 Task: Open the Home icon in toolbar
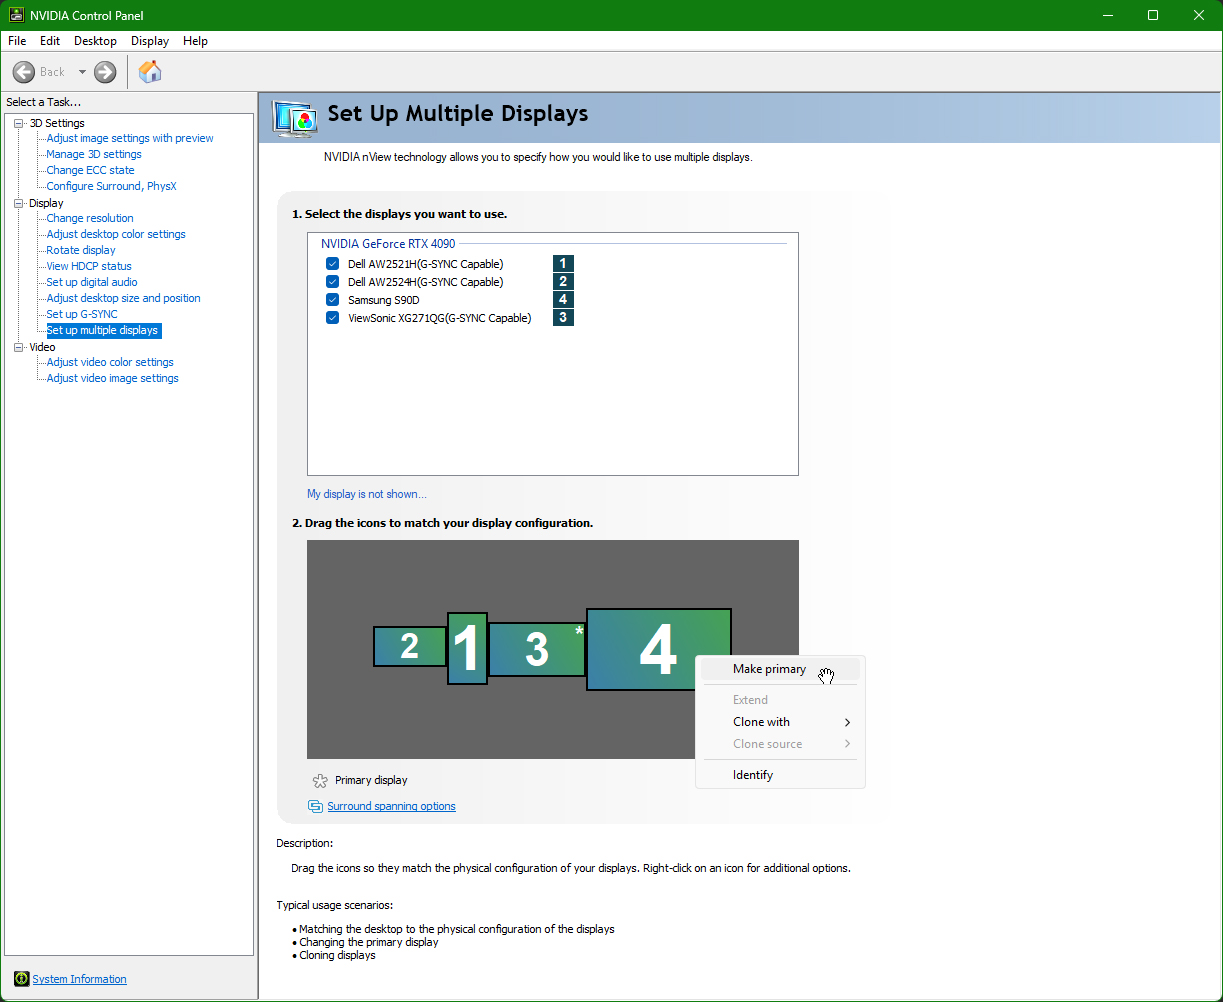pos(150,71)
